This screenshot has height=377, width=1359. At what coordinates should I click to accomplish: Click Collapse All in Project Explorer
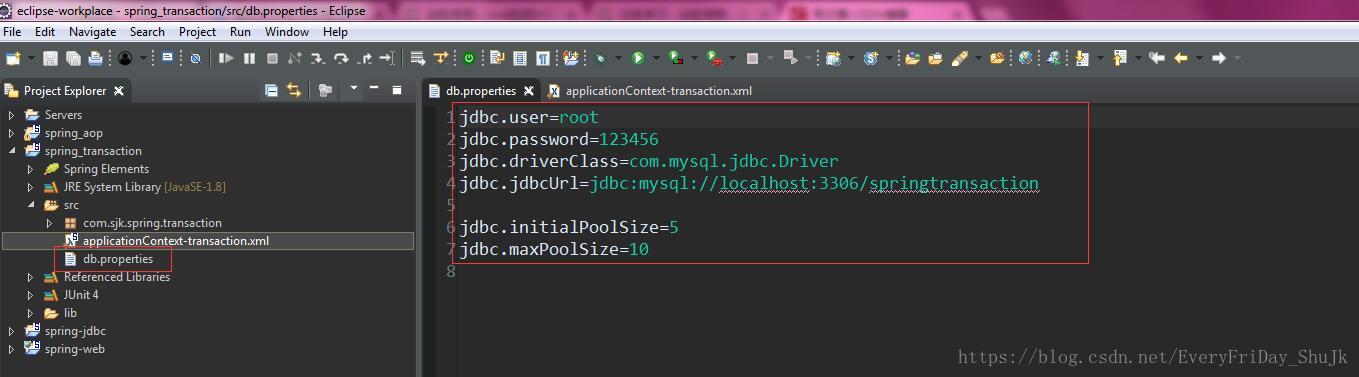coord(271,90)
